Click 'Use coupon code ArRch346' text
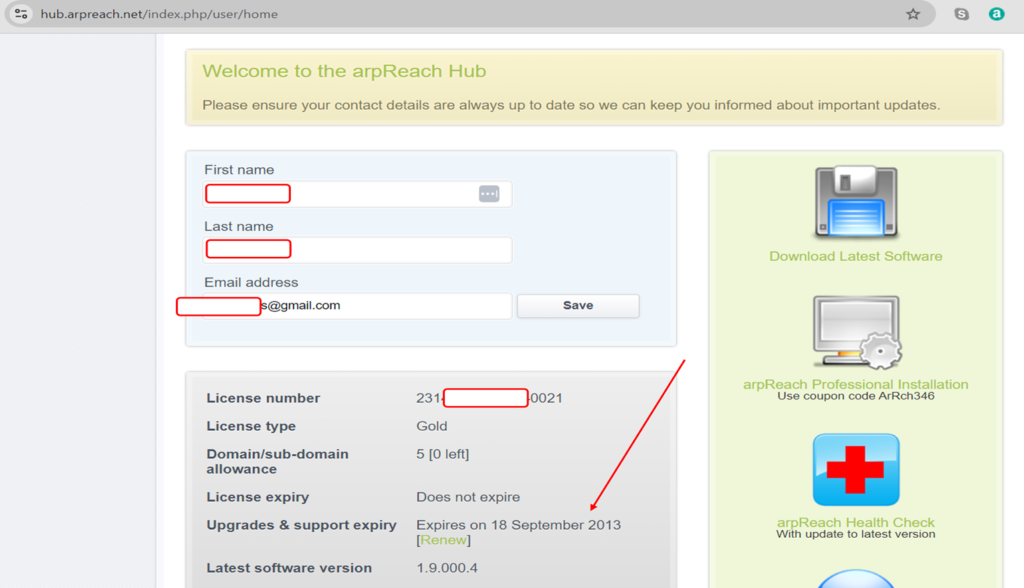 [x=856, y=396]
